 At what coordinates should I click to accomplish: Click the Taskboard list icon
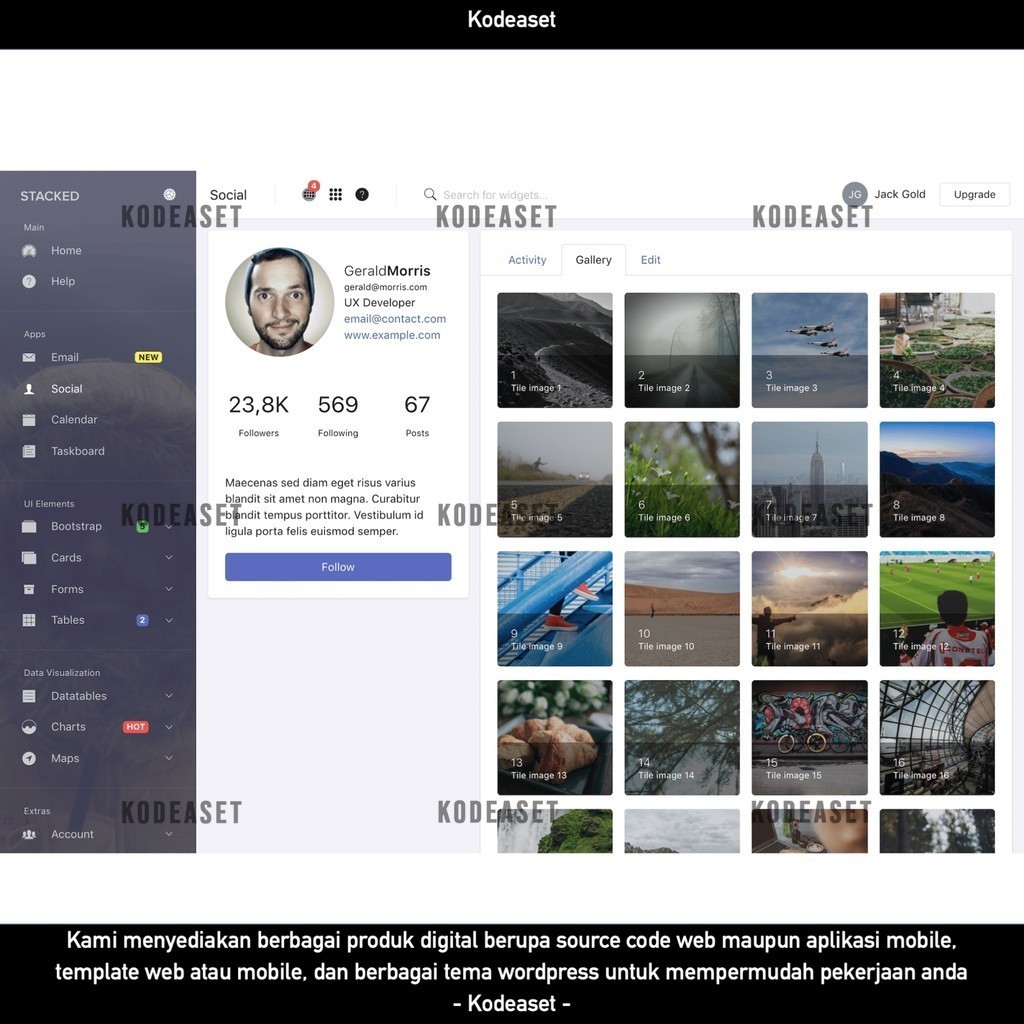(x=29, y=451)
